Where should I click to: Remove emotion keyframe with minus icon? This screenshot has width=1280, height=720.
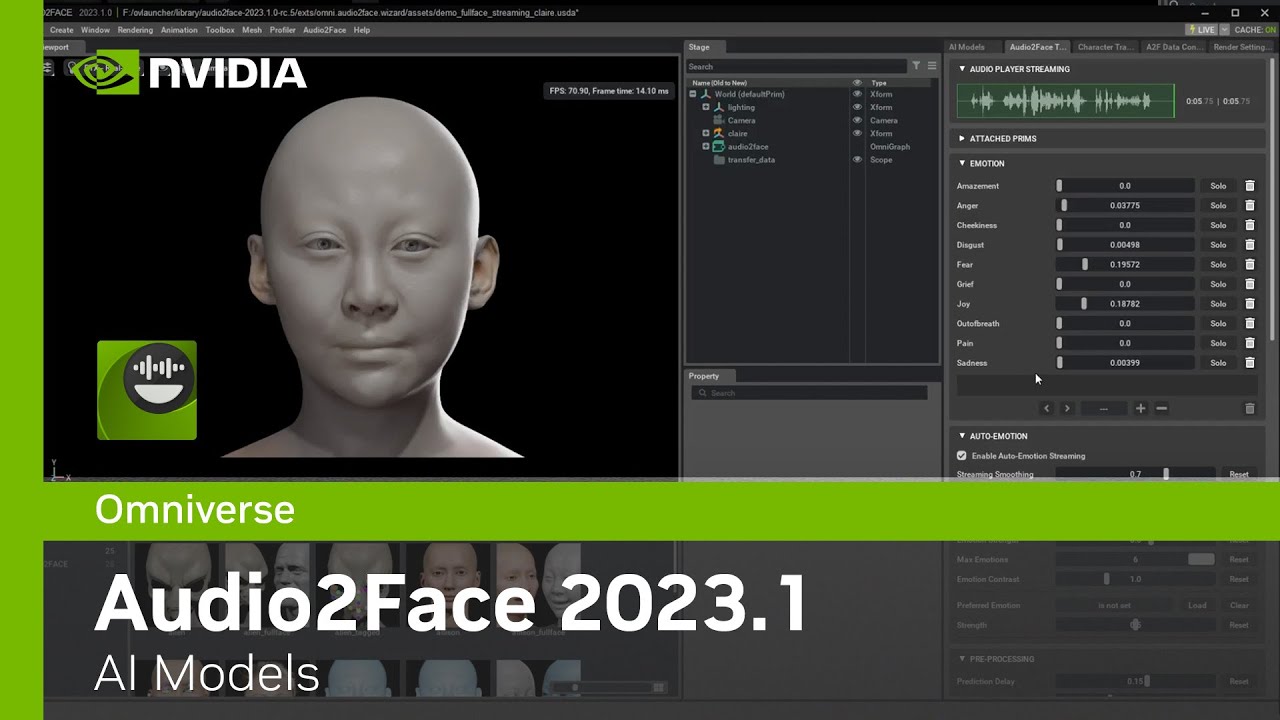pyautogui.click(x=1161, y=408)
